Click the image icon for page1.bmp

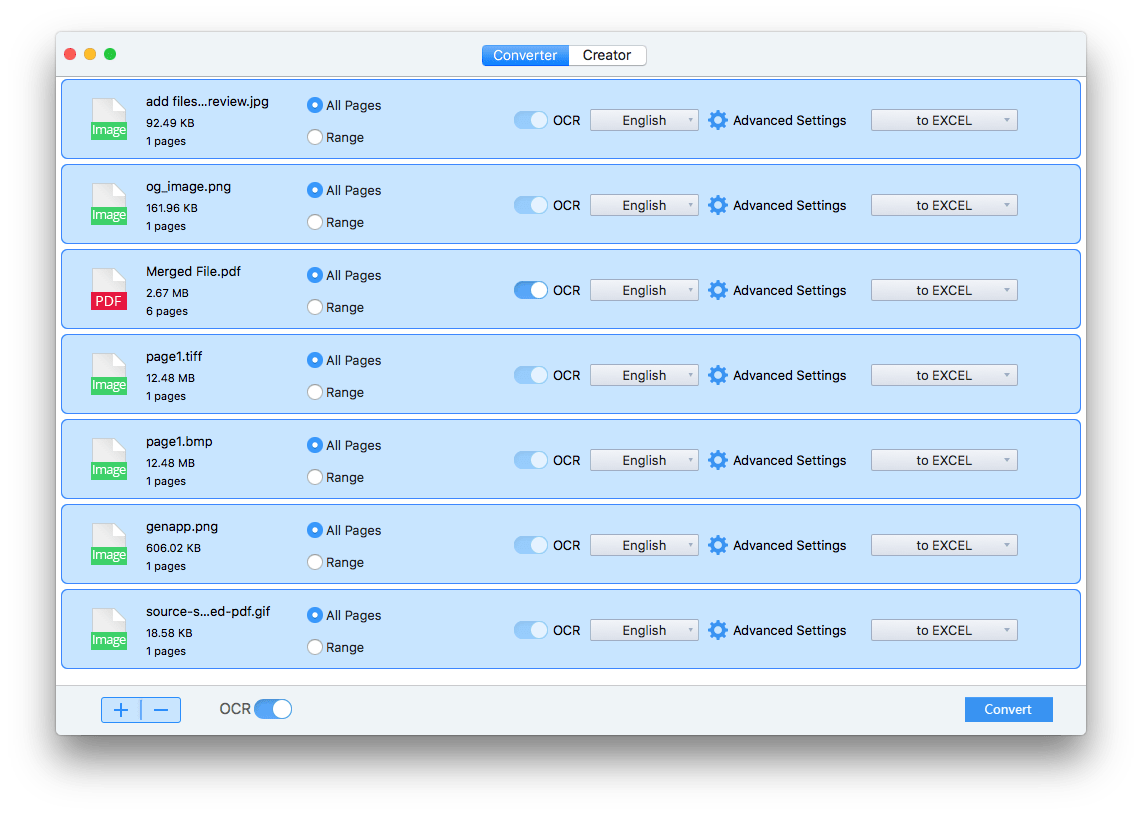click(x=109, y=459)
